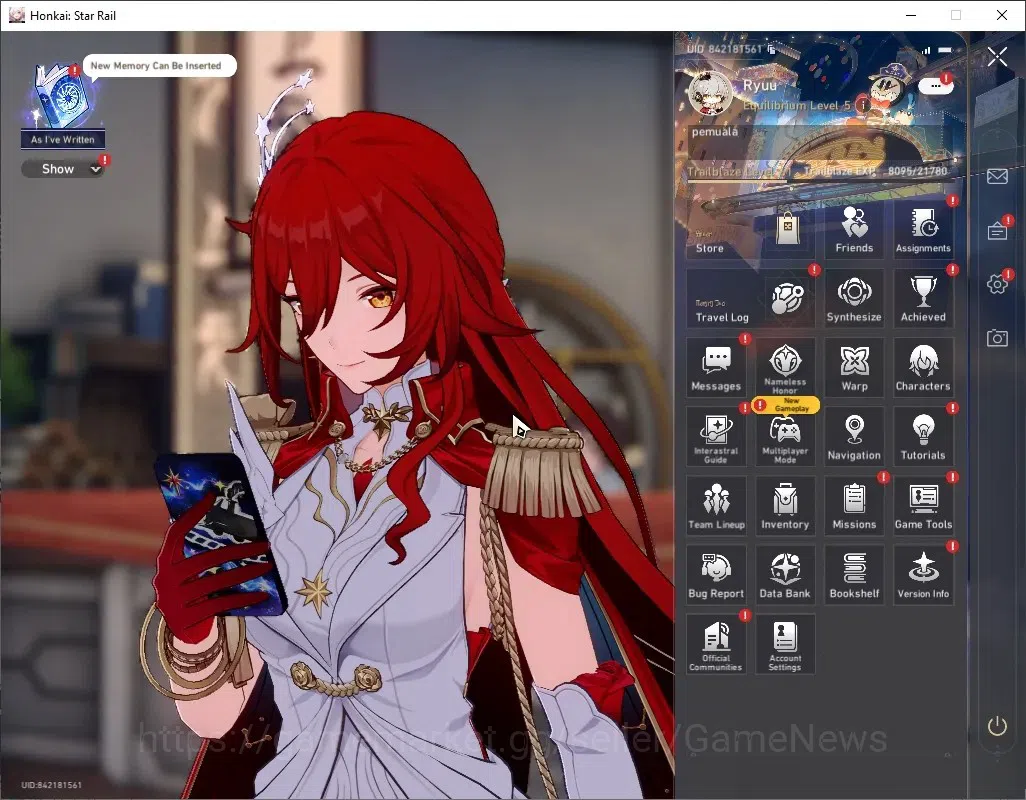The width and height of the screenshot is (1026, 800).
Task: Open the Synthesize menu
Action: point(854,298)
